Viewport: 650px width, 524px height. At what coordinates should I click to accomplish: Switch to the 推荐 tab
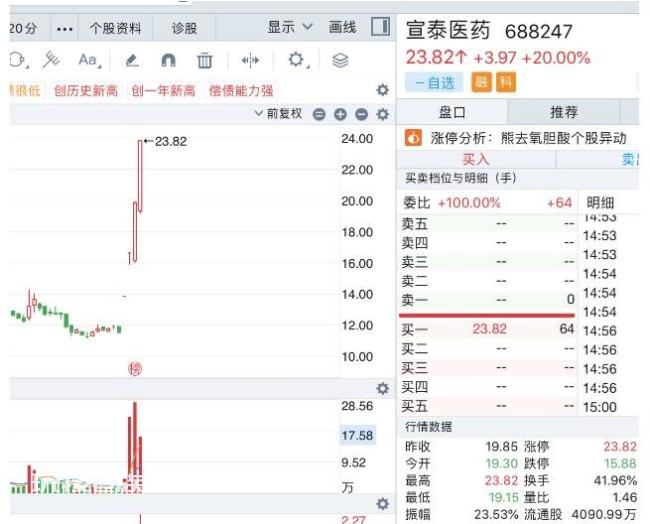pyautogui.click(x=564, y=112)
